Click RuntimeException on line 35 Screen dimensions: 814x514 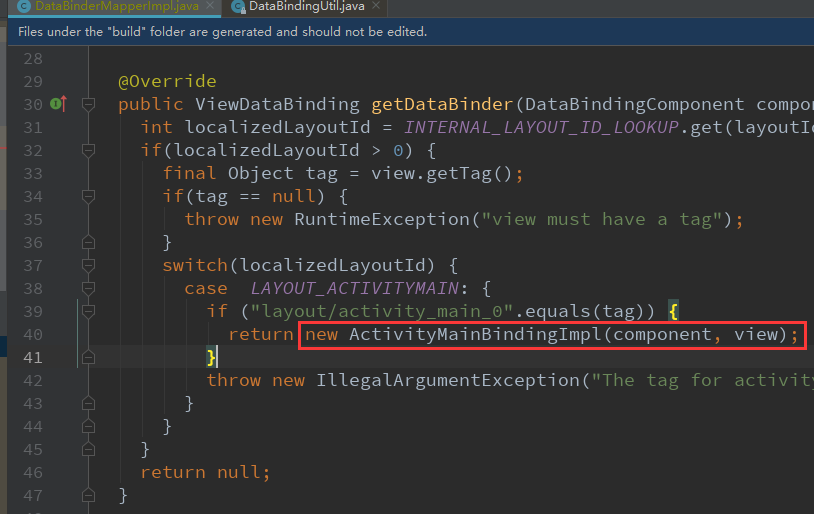(382, 219)
